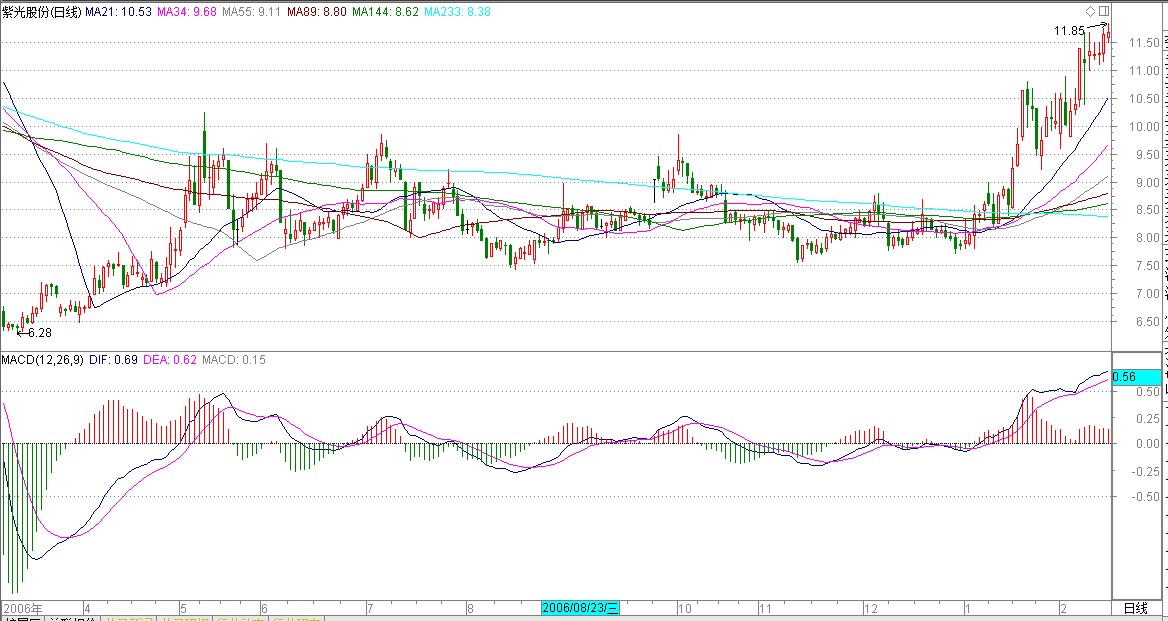Click the split-window icon at chart top-right
Viewport: 1168px width, 621px height.
click(1103, 10)
